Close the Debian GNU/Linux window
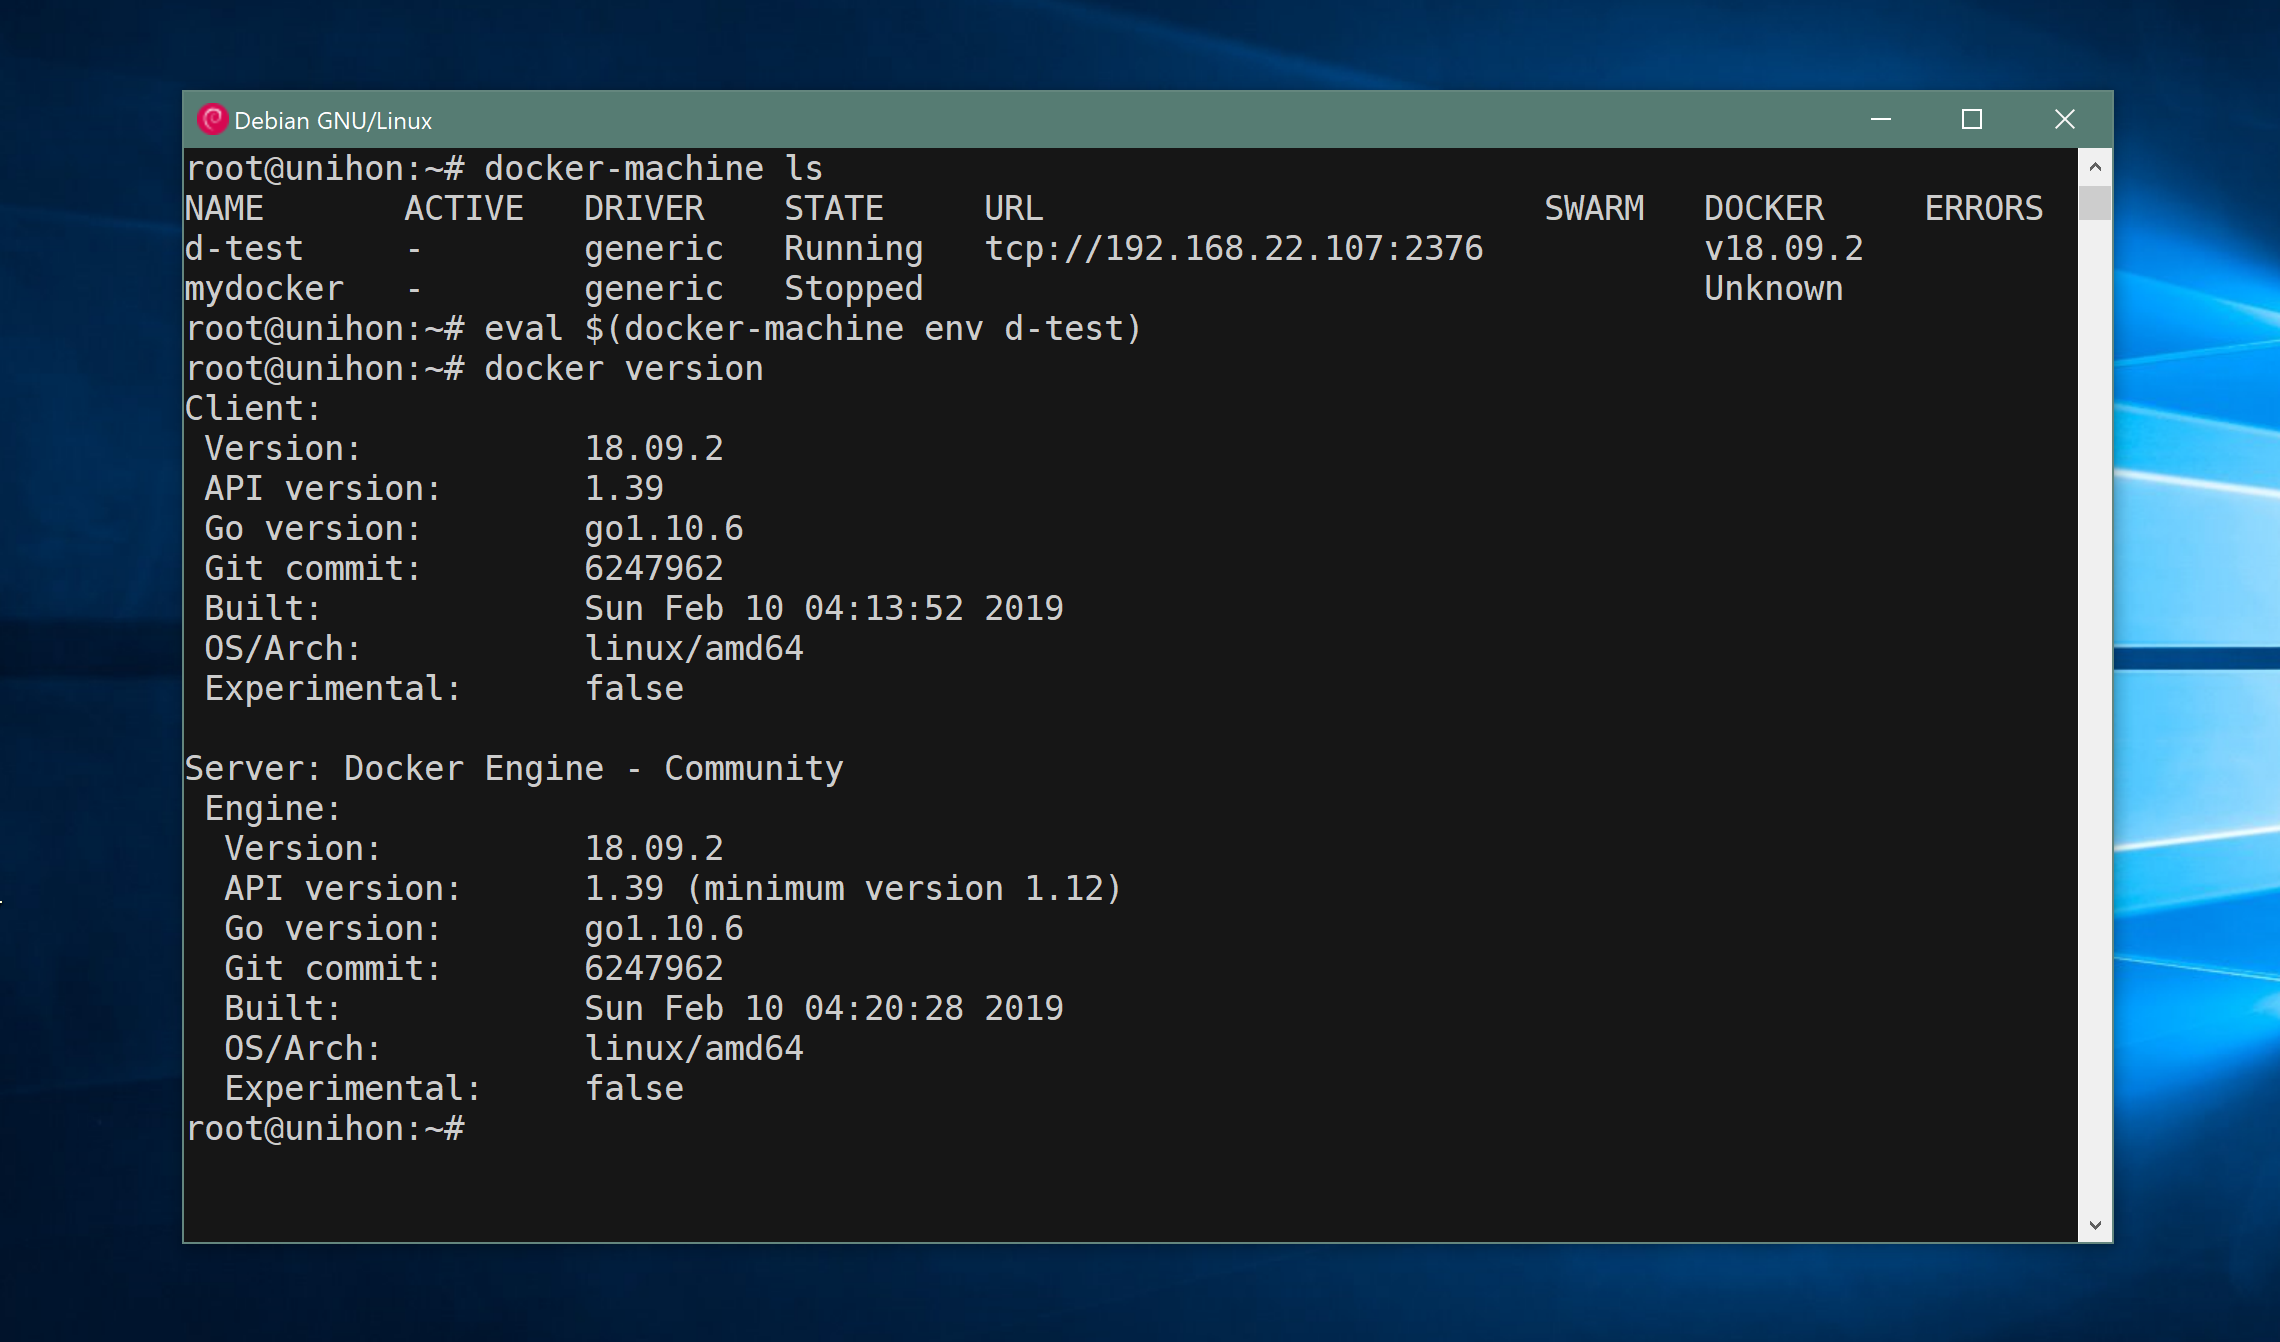Viewport: 2280px width, 1342px height. [2064, 120]
